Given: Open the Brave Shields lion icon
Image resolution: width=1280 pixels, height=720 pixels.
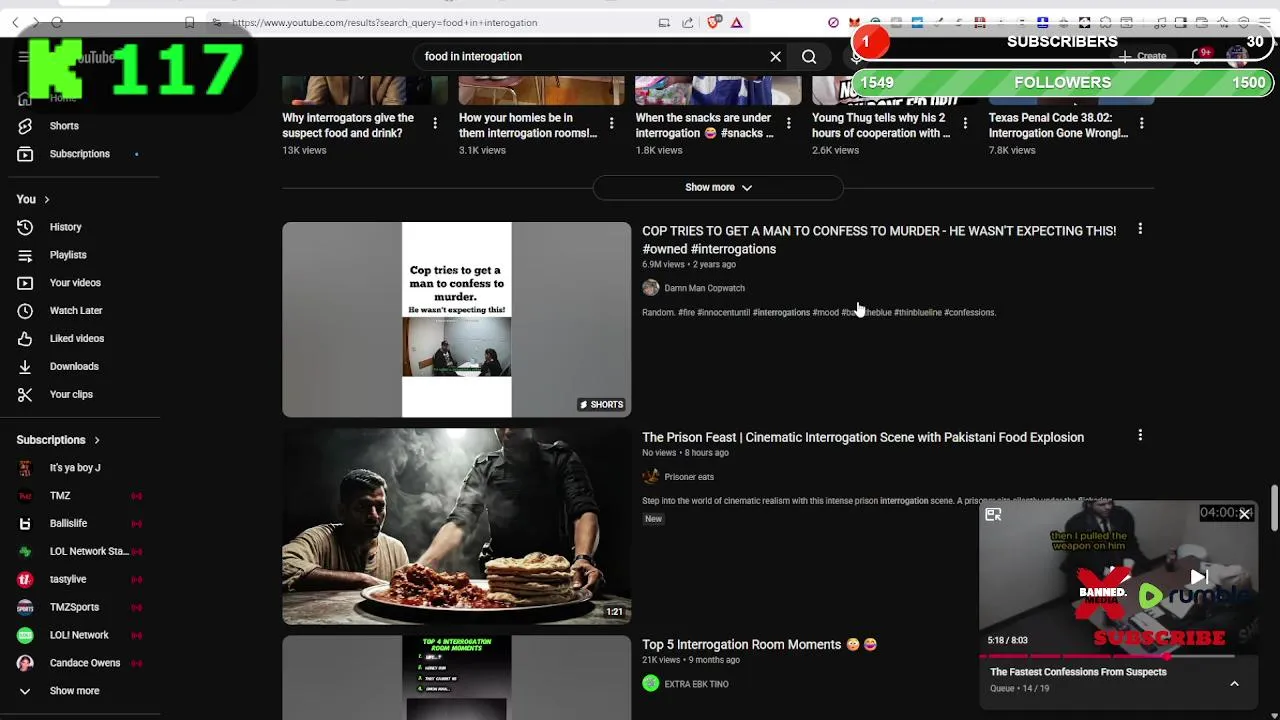Looking at the screenshot, I should pyautogui.click(x=714, y=22).
